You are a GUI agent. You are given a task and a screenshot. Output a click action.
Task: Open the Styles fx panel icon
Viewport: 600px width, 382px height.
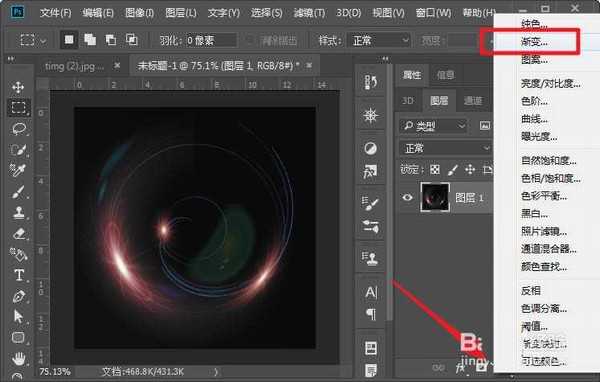point(370,172)
